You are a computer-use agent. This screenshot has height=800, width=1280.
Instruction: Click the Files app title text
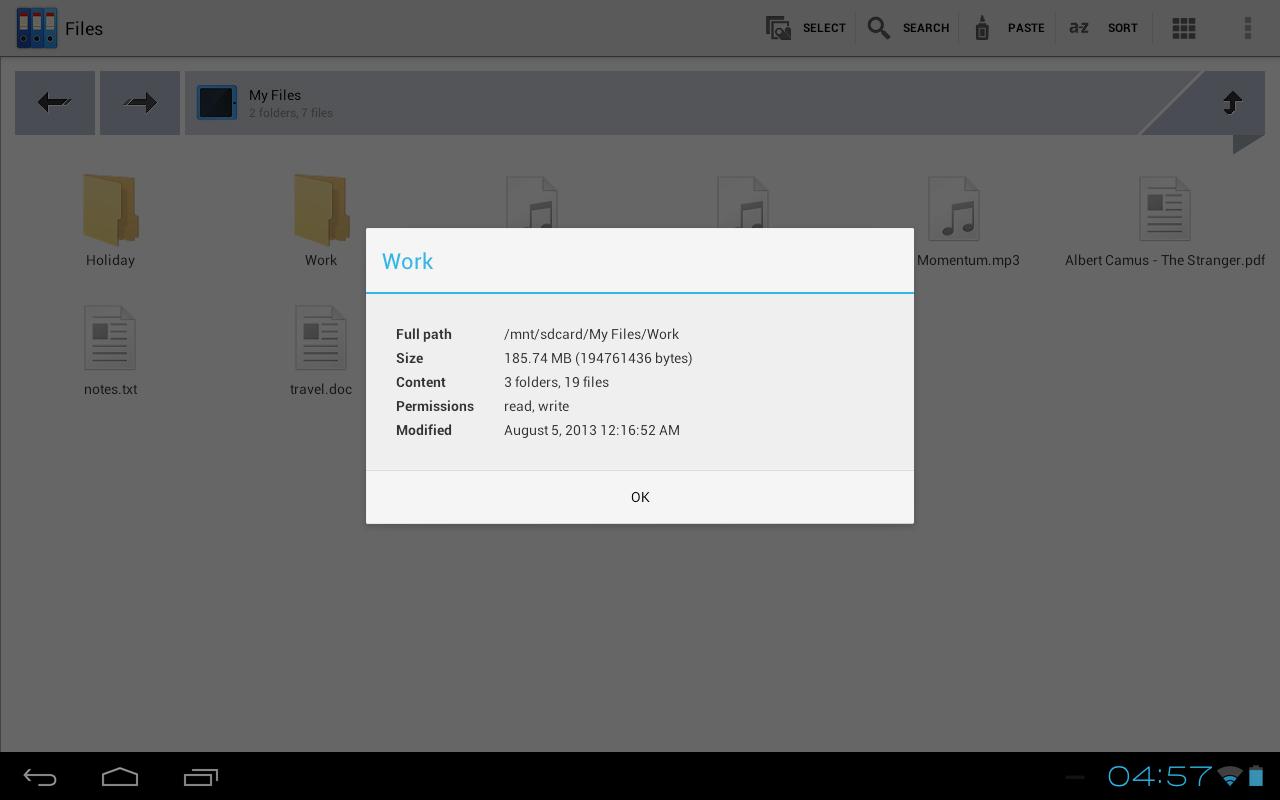tap(84, 29)
